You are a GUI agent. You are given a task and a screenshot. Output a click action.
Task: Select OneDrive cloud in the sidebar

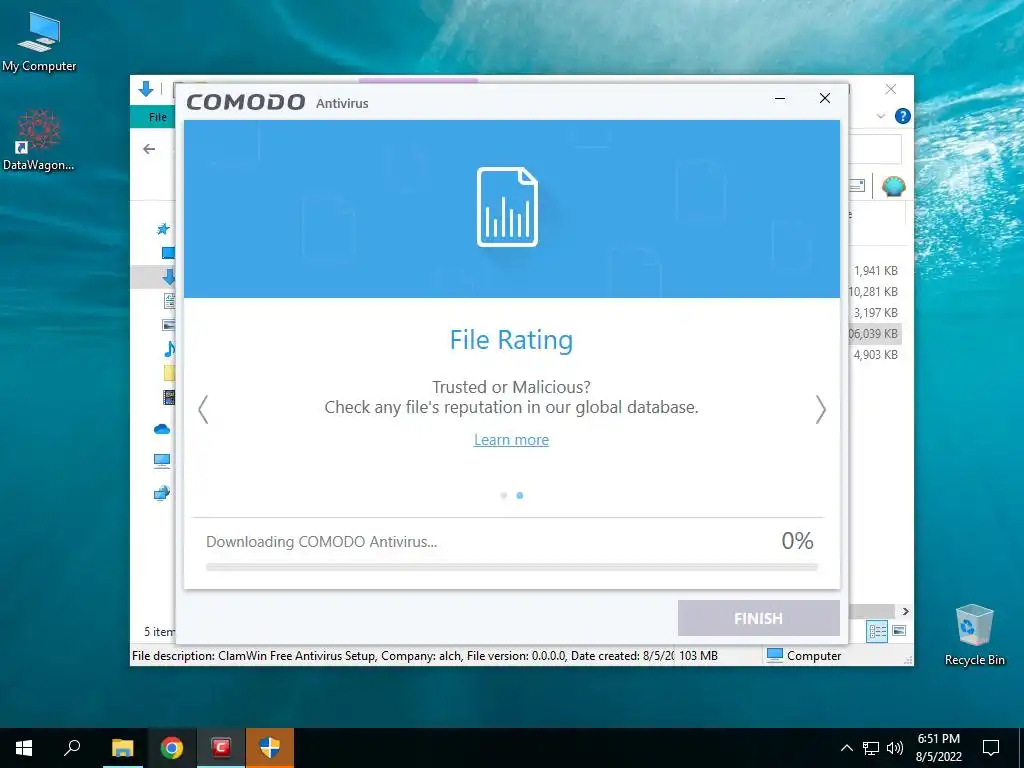point(162,429)
